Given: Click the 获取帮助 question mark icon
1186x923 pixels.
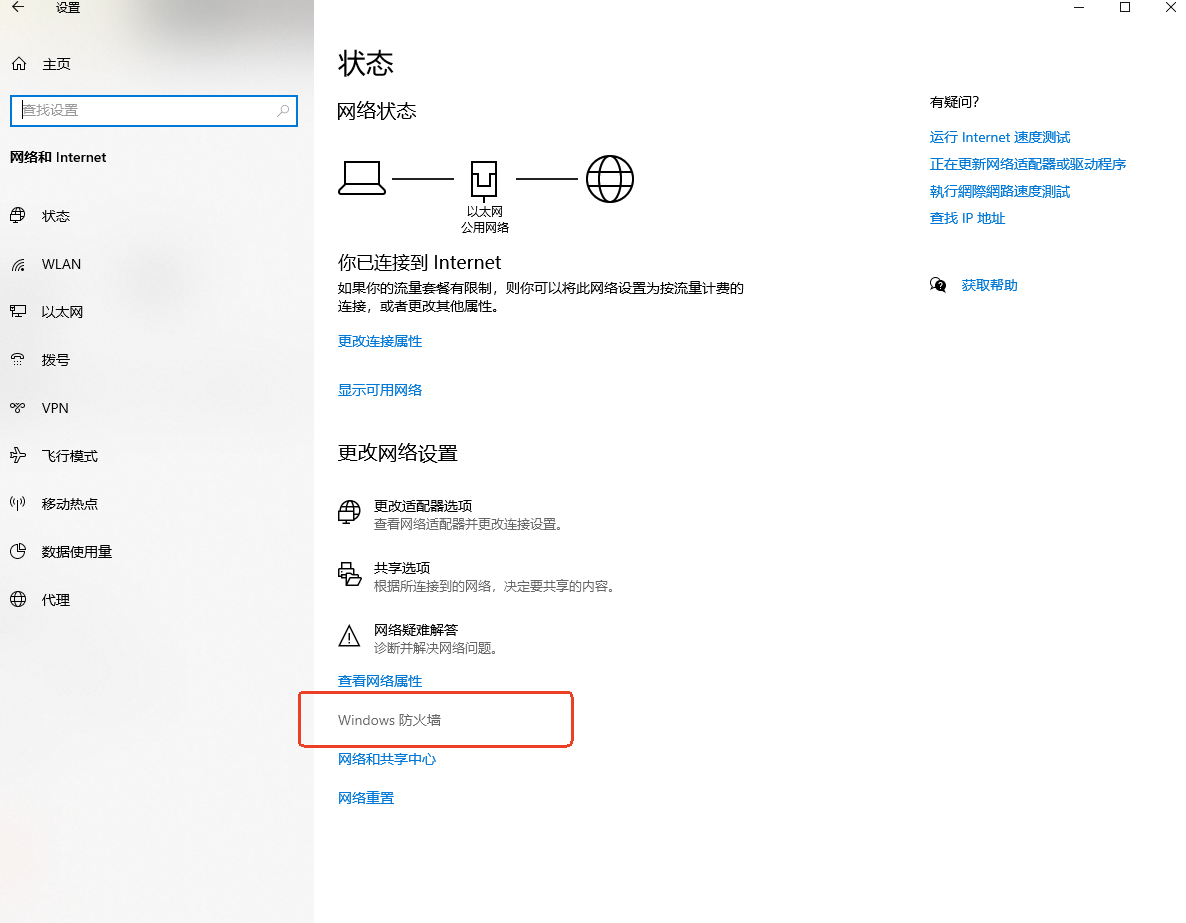Looking at the screenshot, I should click(x=938, y=285).
